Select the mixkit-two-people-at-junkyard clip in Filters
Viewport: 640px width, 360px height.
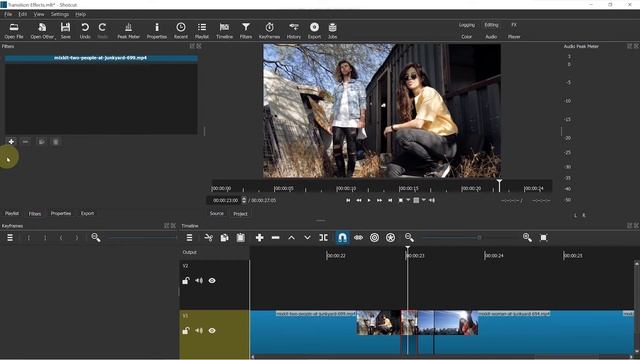[101, 58]
